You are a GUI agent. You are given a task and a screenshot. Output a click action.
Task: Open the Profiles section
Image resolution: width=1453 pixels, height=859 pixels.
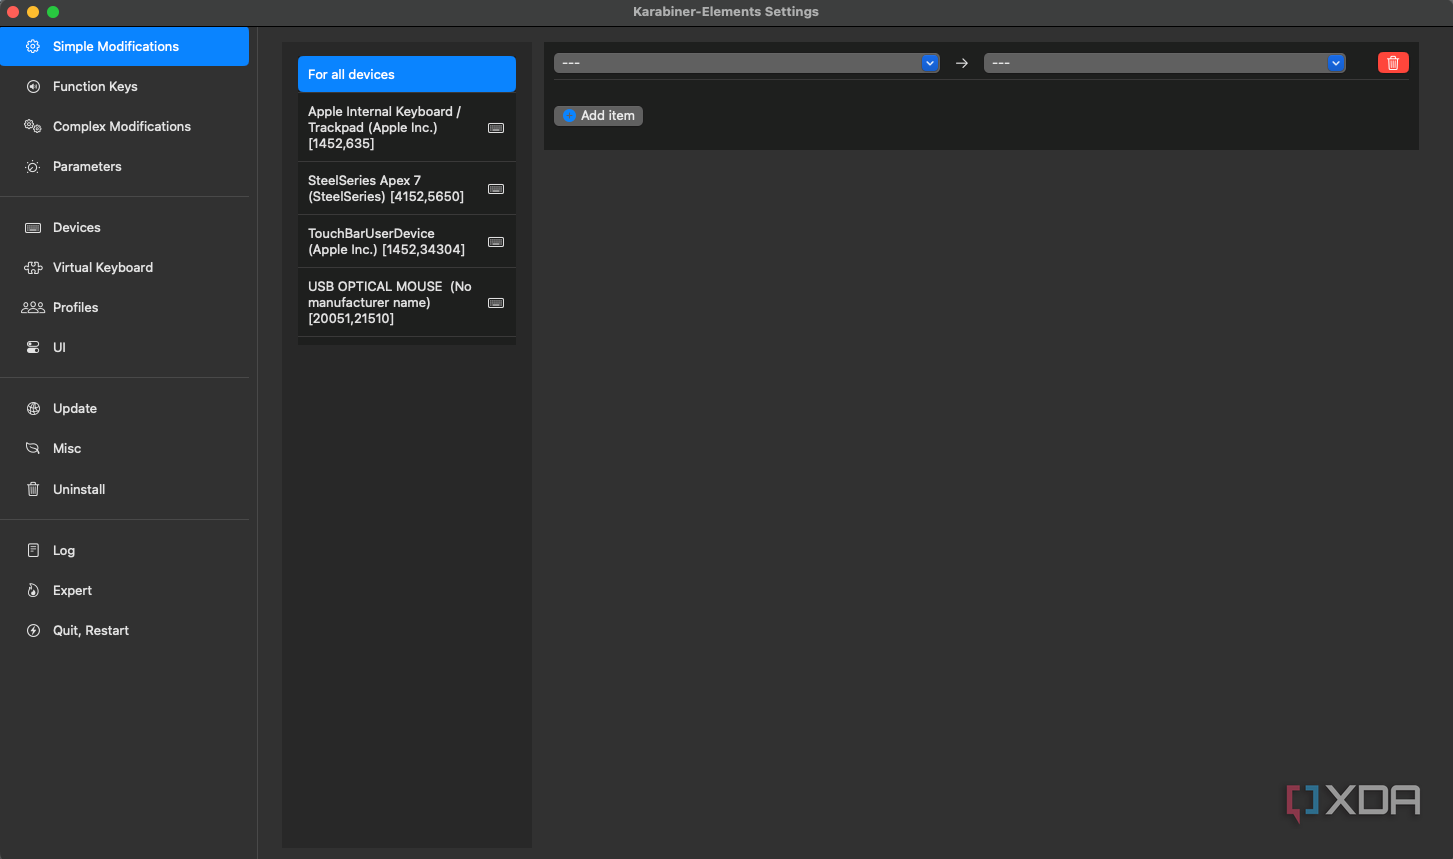[x=124, y=308]
